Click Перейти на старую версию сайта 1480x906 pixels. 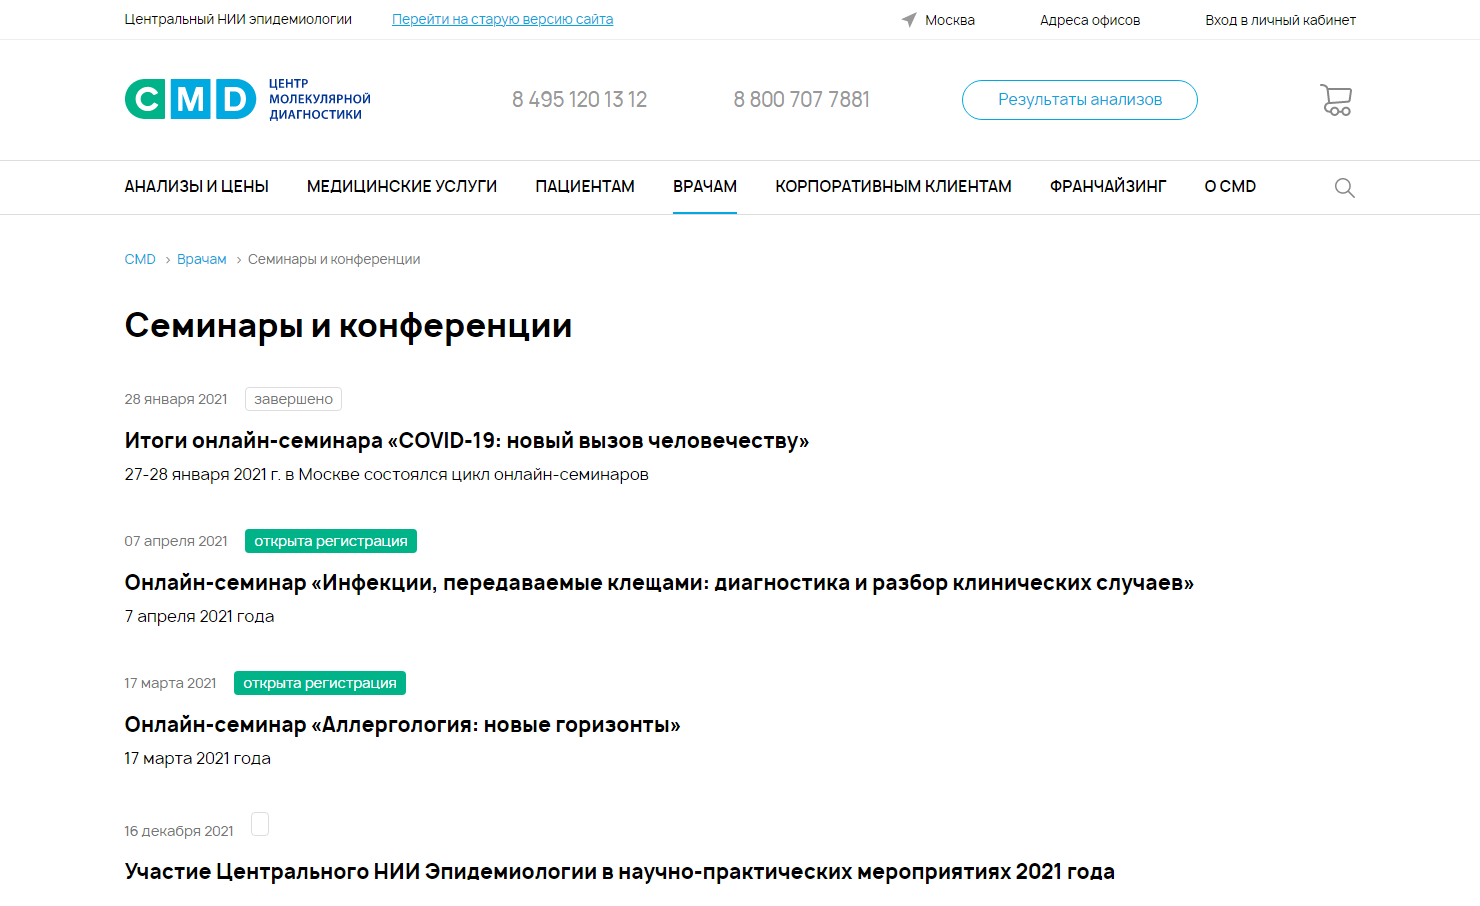502,19
